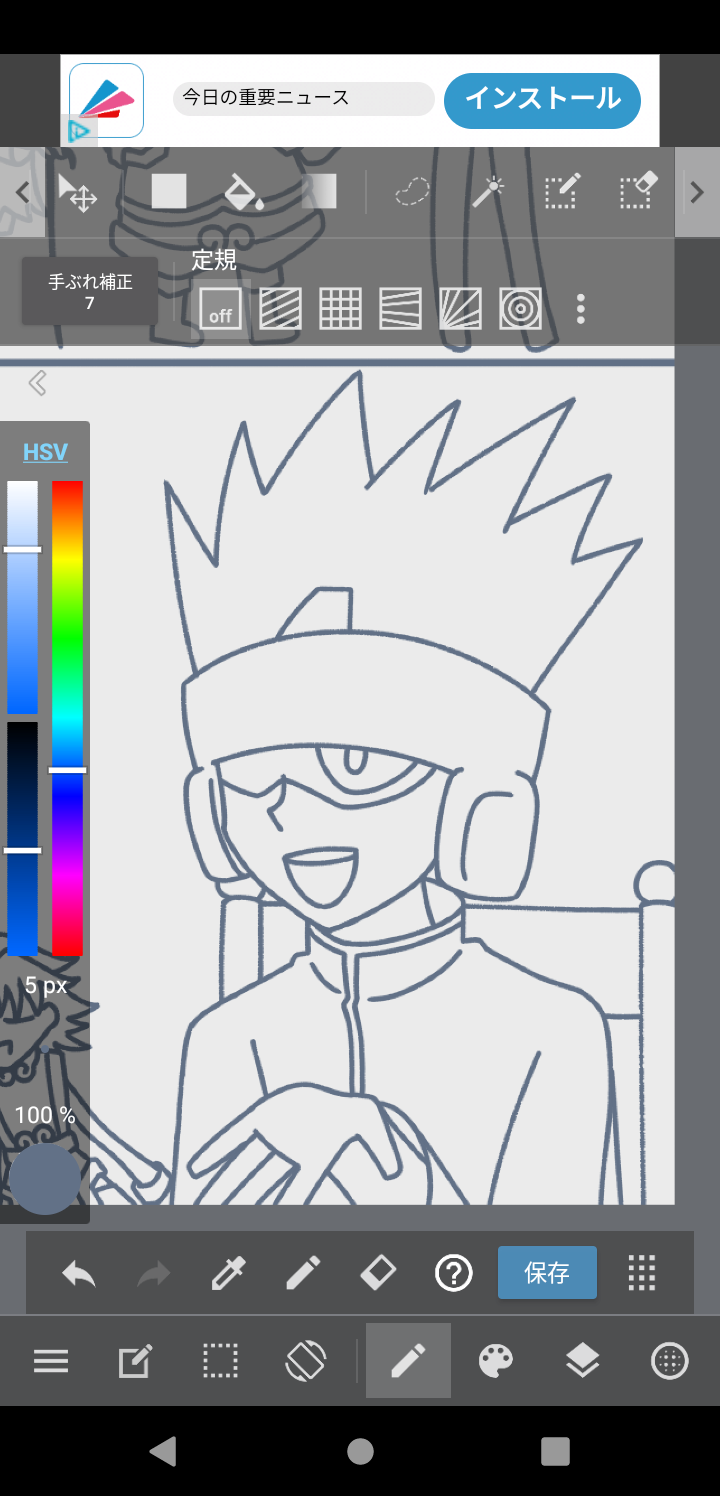This screenshot has height=1496, width=720.
Task: Tap the current color swatch circle
Action: point(45,1179)
